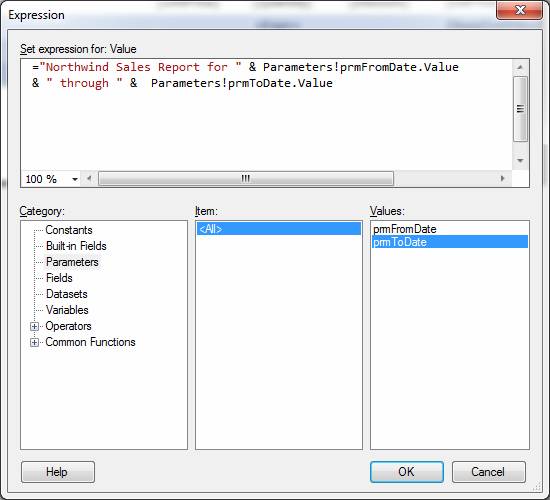This screenshot has height=500, width=550.
Task: Cancel the Expression dialog
Action: pos(489,472)
